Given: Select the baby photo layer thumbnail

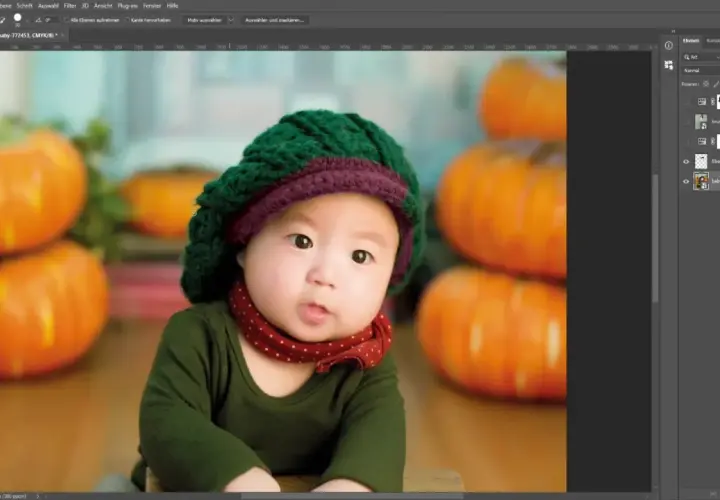Looking at the screenshot, I should 701,181.
